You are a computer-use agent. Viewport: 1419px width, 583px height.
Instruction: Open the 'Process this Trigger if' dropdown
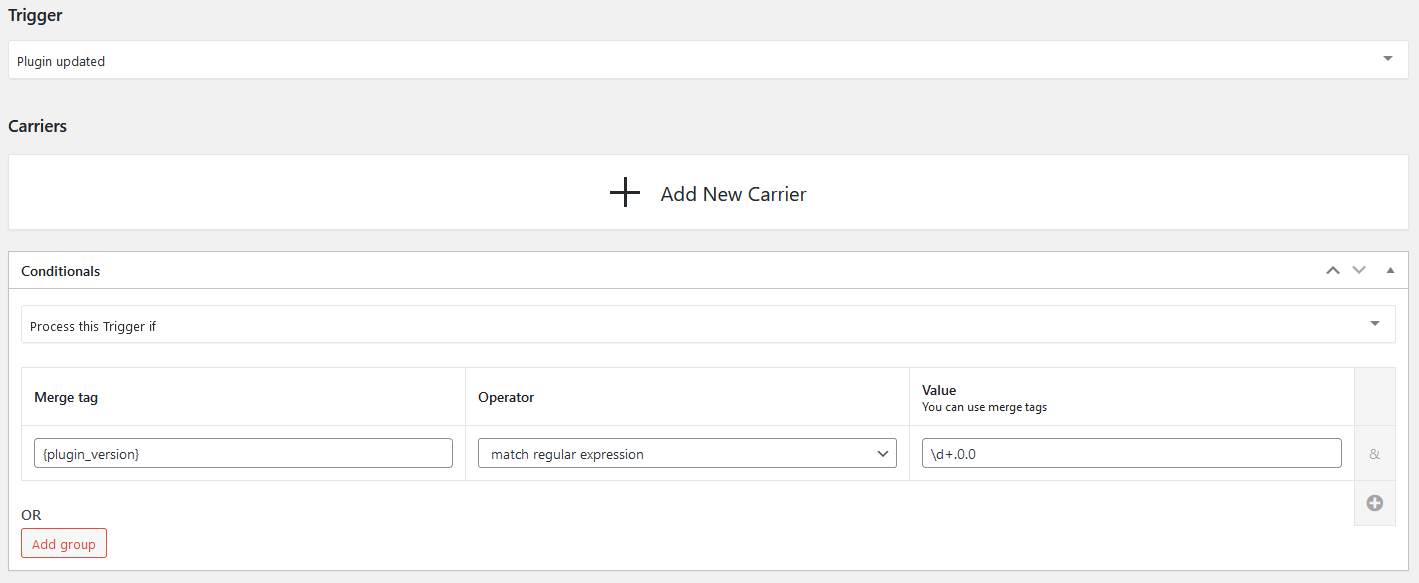(708, 324)
